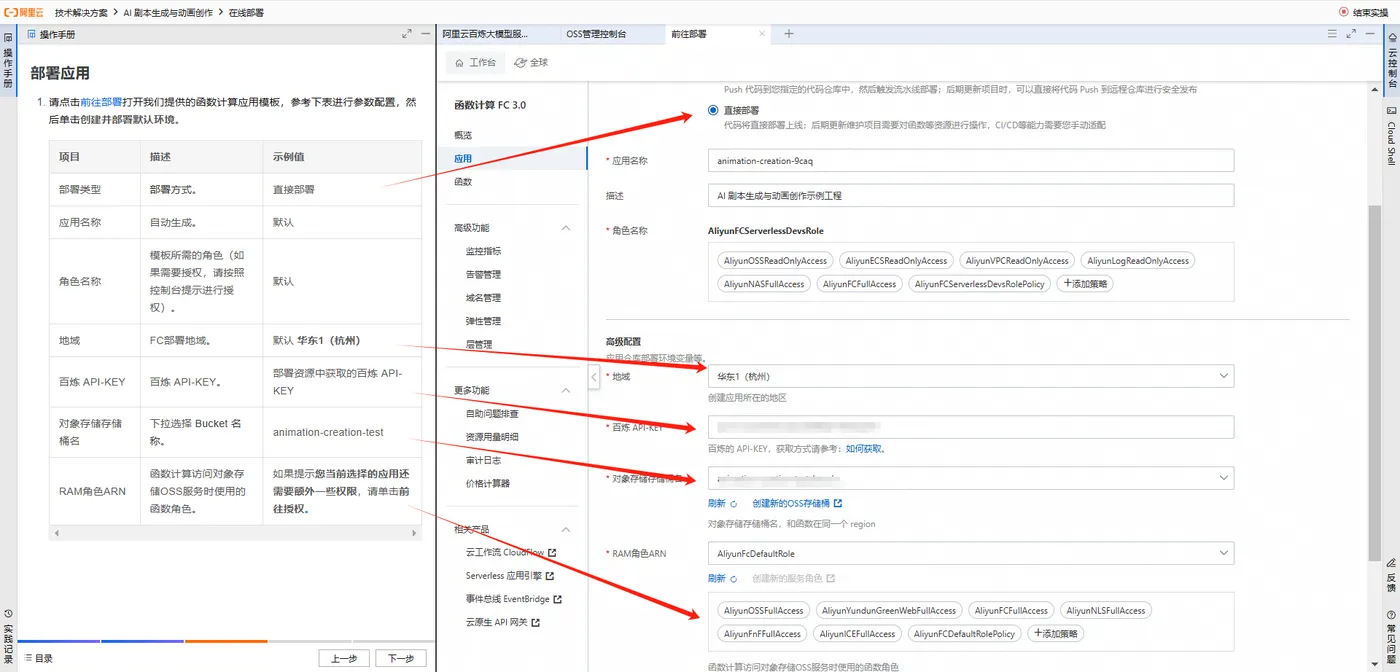The image size is (1400, 672).
Task: Click the 结束实操 button
Action: click(1364, 12)
